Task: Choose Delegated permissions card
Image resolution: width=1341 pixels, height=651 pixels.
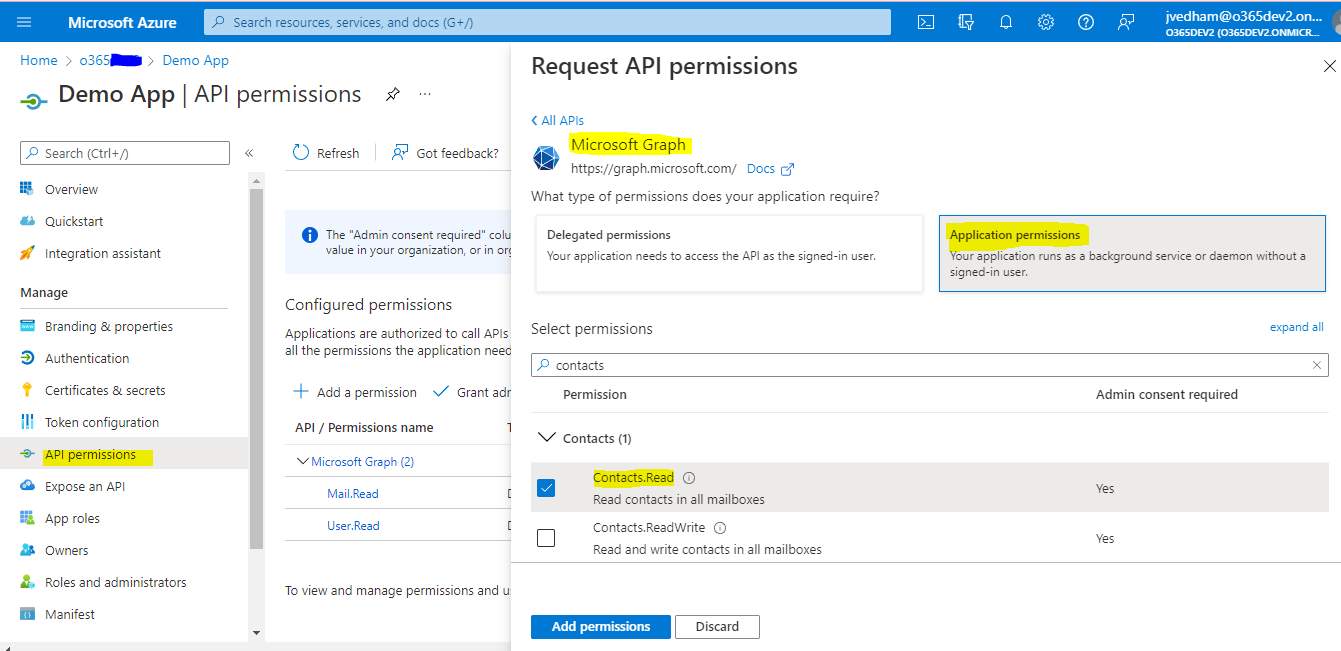Action: [x=729, y=253]
